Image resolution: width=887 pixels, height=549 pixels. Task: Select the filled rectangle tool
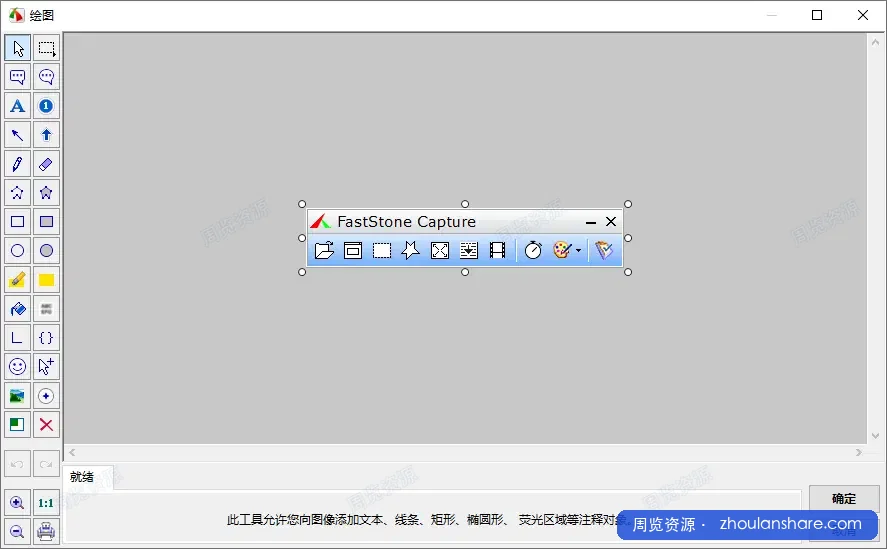(46, 222)
